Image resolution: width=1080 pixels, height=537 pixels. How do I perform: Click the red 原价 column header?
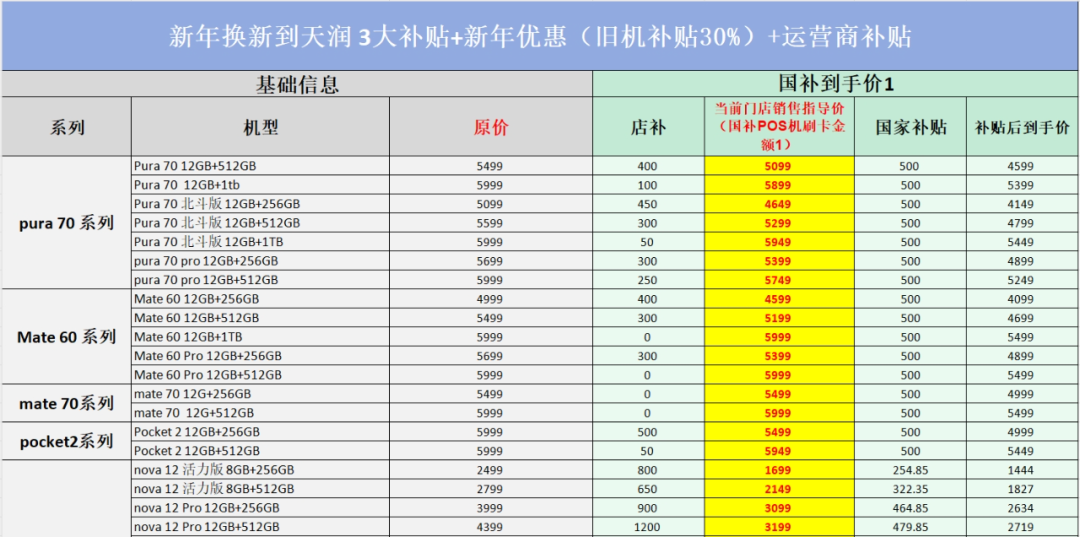click(491, 127)
